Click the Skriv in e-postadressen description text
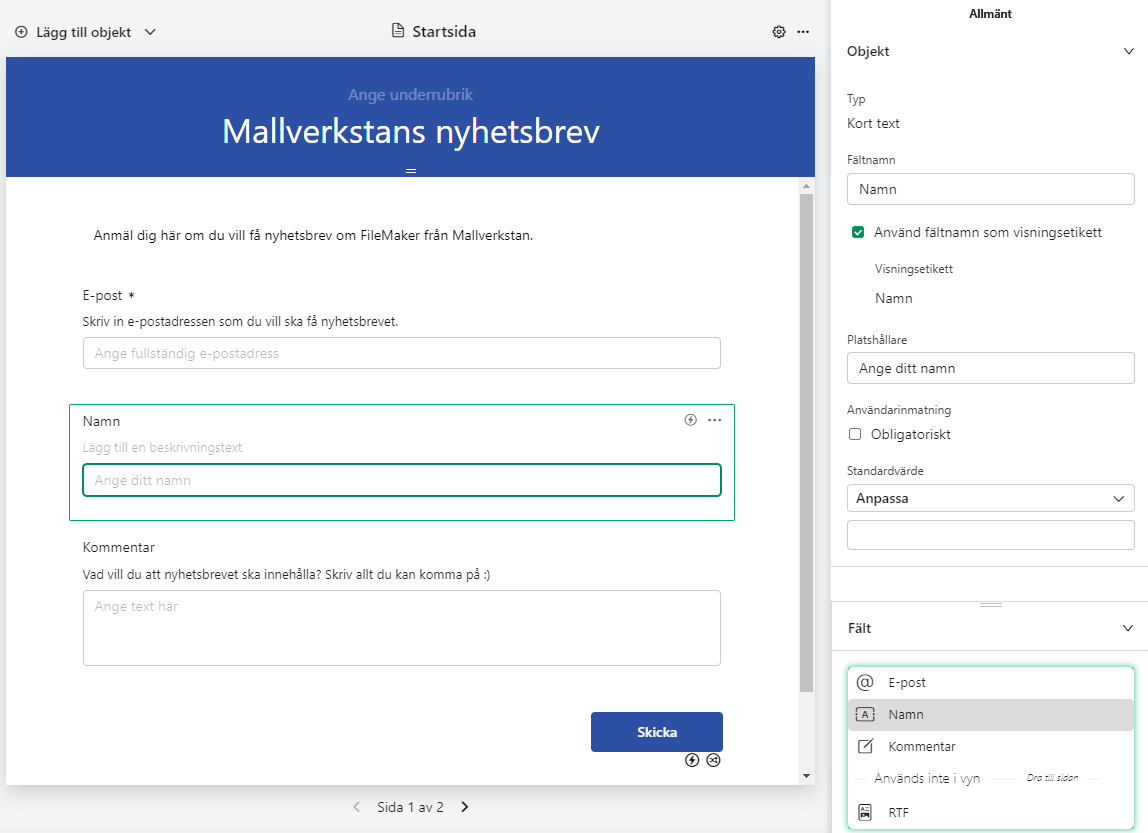1148x833 pixels. pos(240,321)
